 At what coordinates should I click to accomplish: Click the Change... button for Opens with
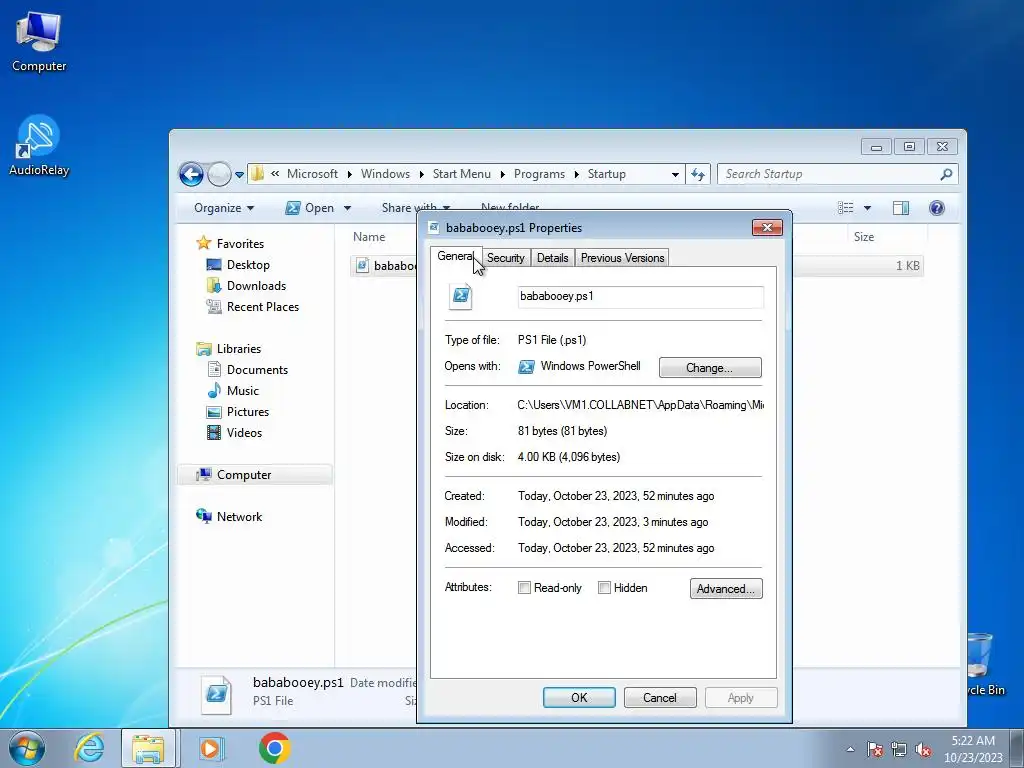(710, 368)
